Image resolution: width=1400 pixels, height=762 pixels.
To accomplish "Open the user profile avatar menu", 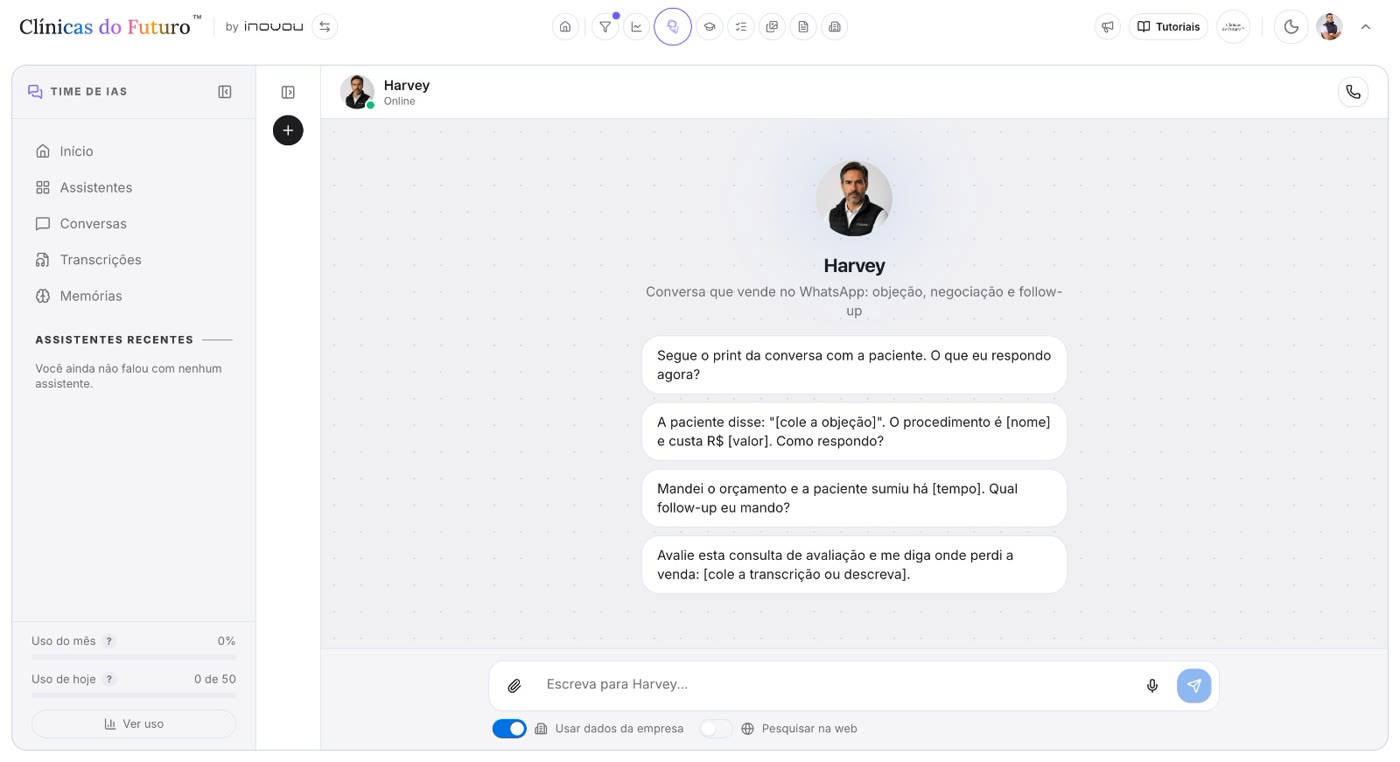I will [x=1329, y=27].
